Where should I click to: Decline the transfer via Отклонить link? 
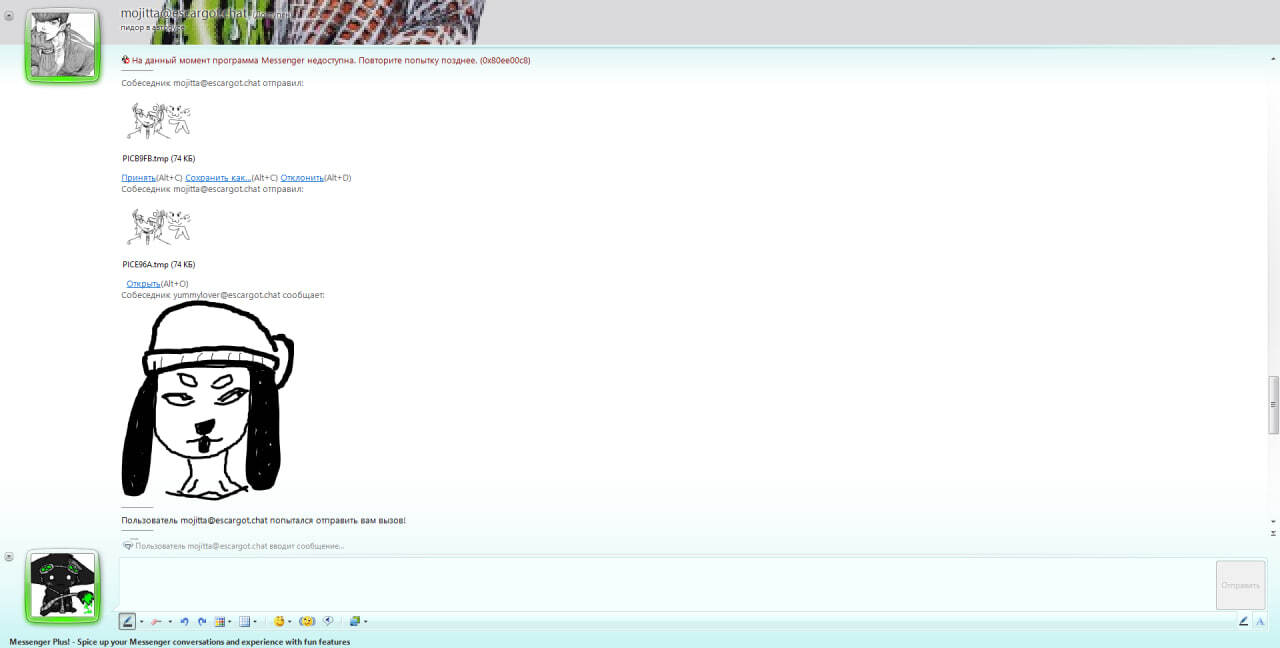(302, 178)
